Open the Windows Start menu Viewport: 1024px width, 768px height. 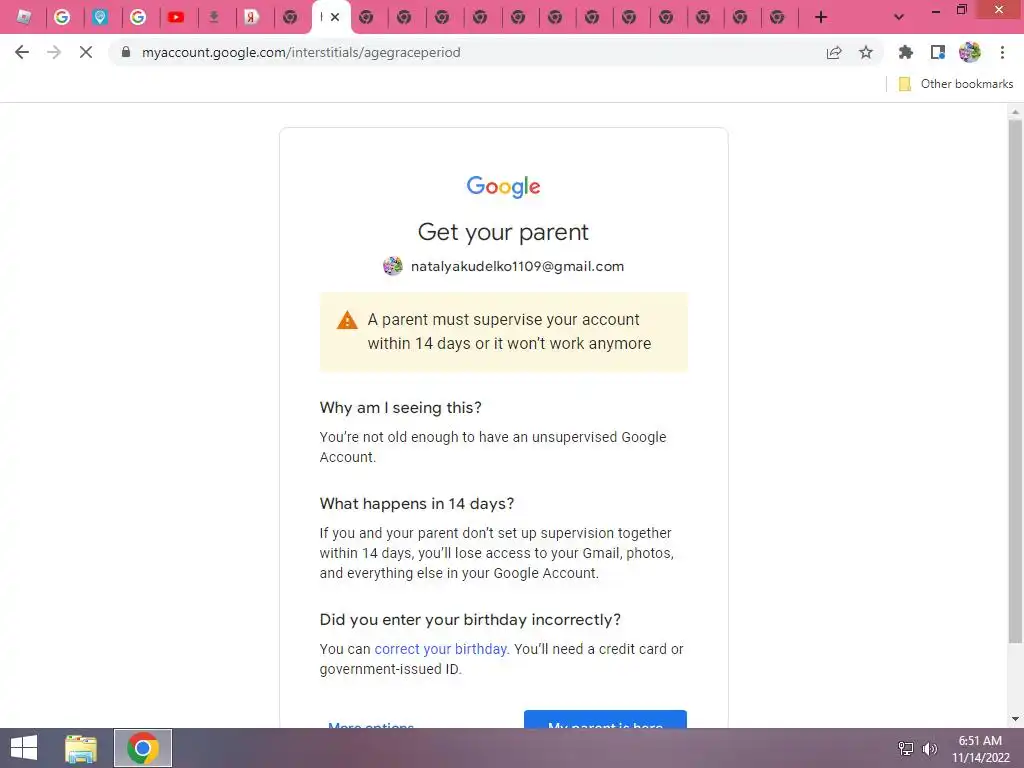(x=24, y=748)
